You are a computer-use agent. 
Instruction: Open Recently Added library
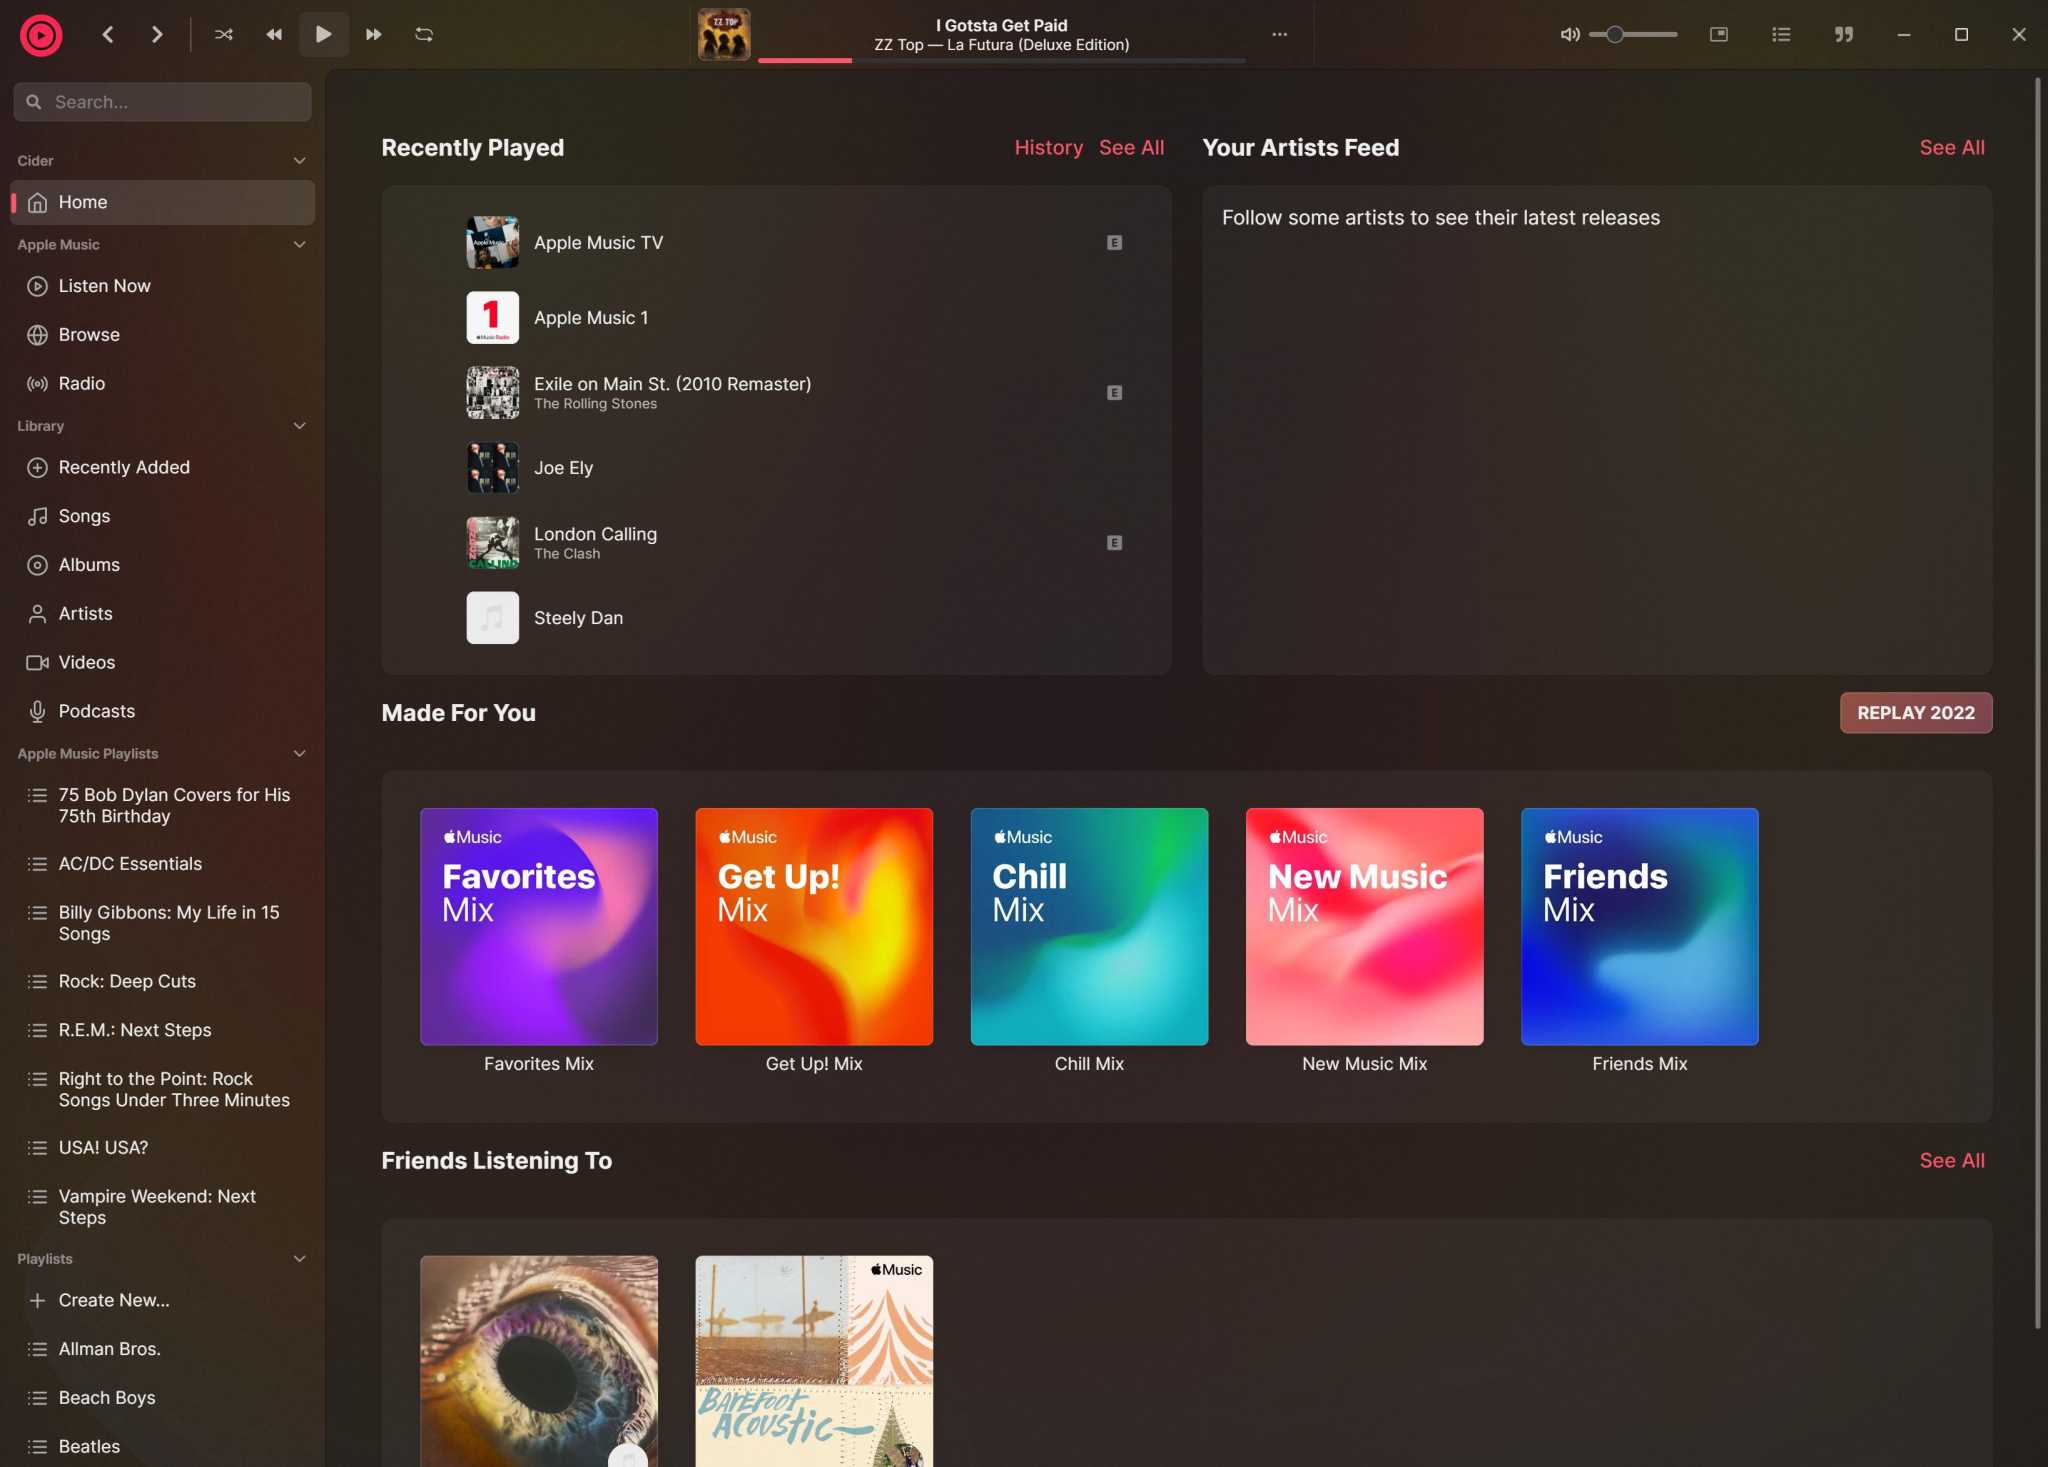coord(162,468)
